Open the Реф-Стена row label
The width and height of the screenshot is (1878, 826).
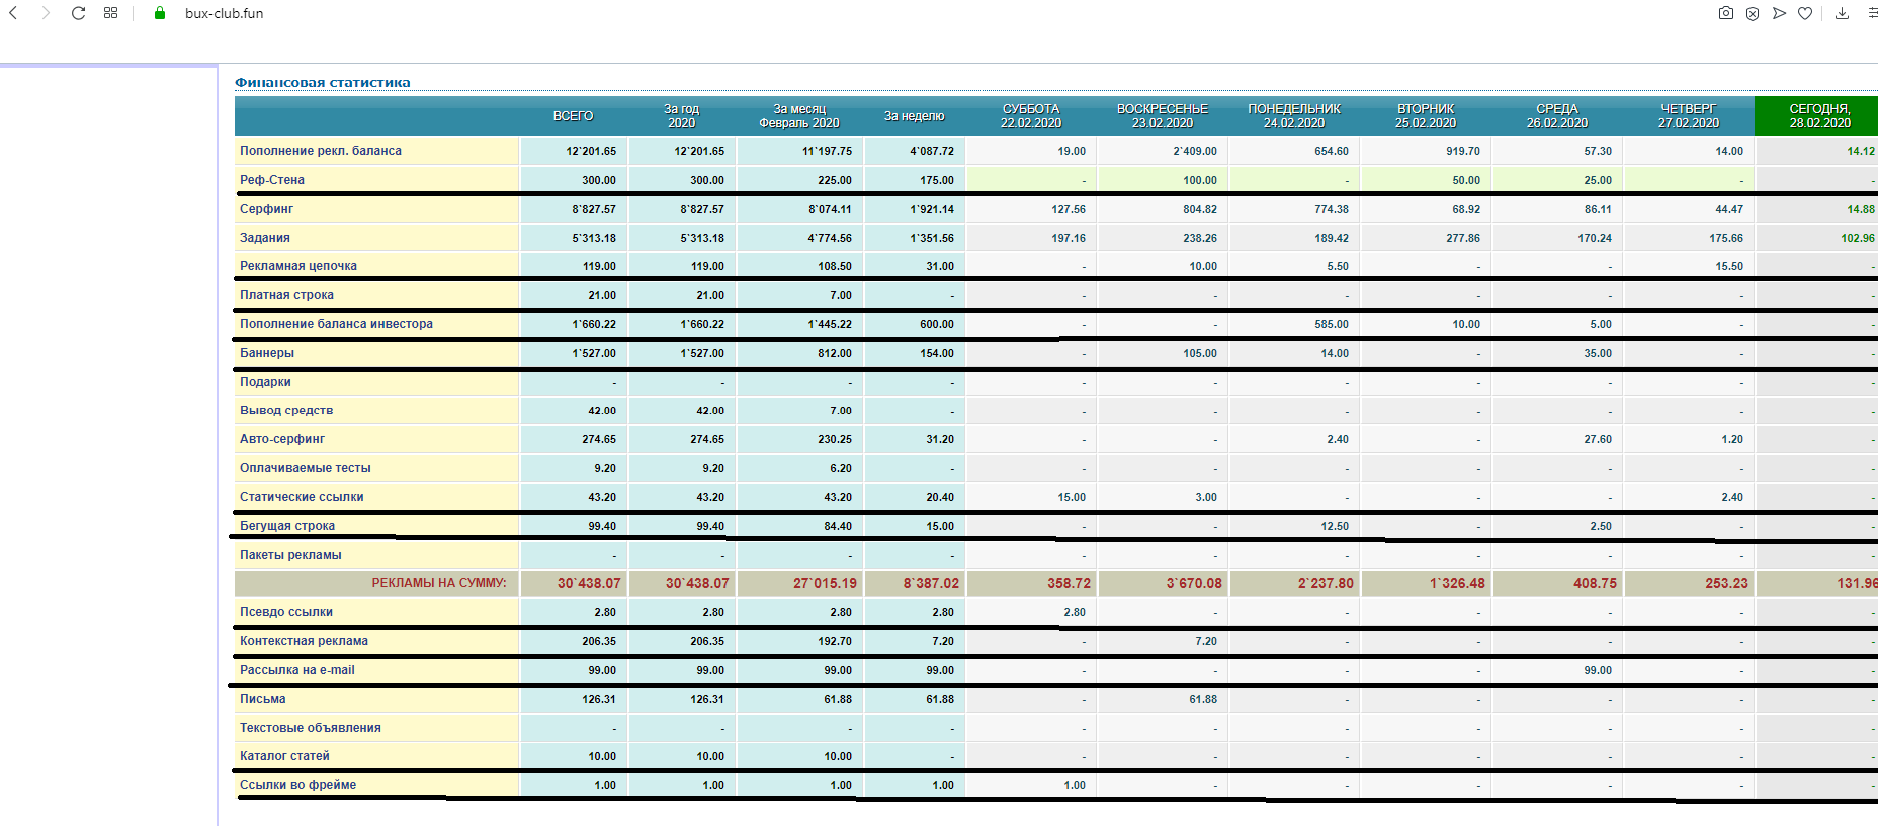click(x=272, y=180)
